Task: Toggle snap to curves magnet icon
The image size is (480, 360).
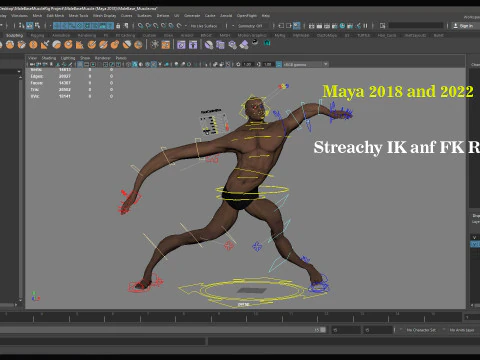Action: (148, 26)
